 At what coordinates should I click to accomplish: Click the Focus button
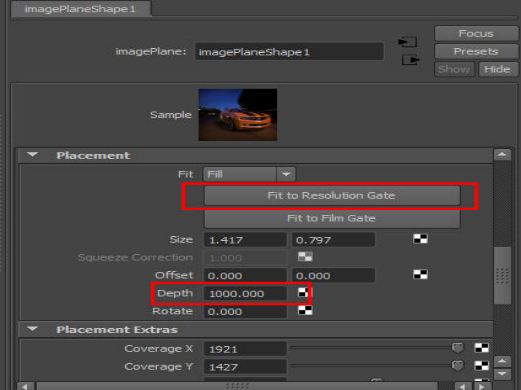click(476, 33)
